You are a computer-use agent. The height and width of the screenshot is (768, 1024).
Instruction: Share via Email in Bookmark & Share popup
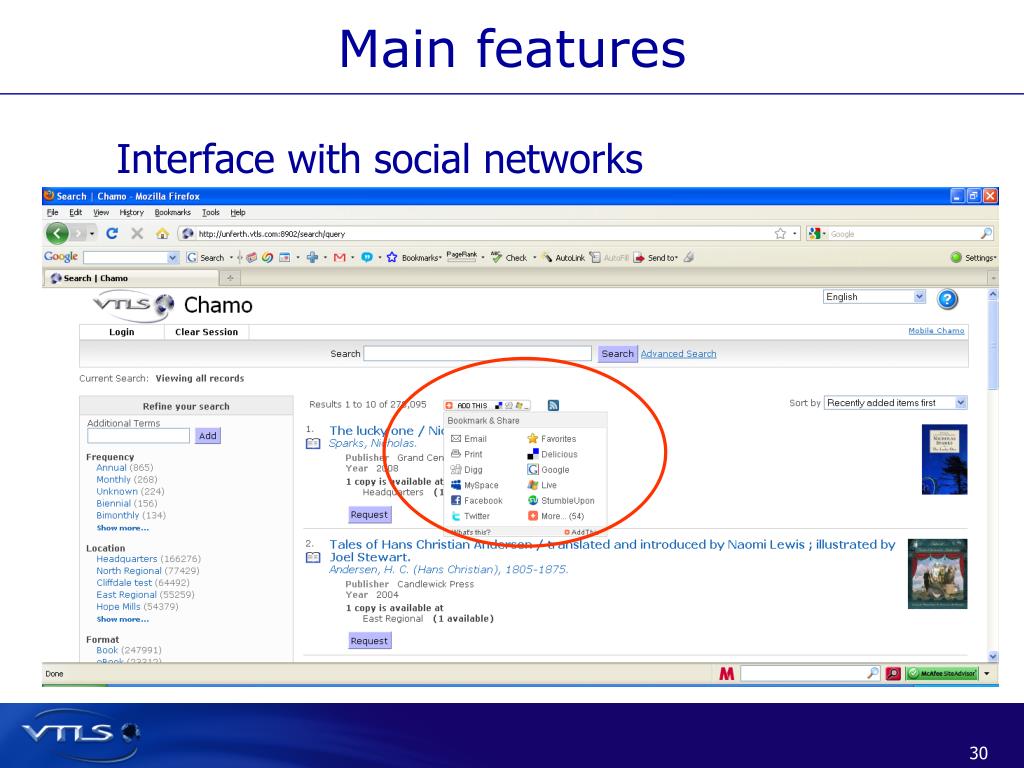point(469,439)
